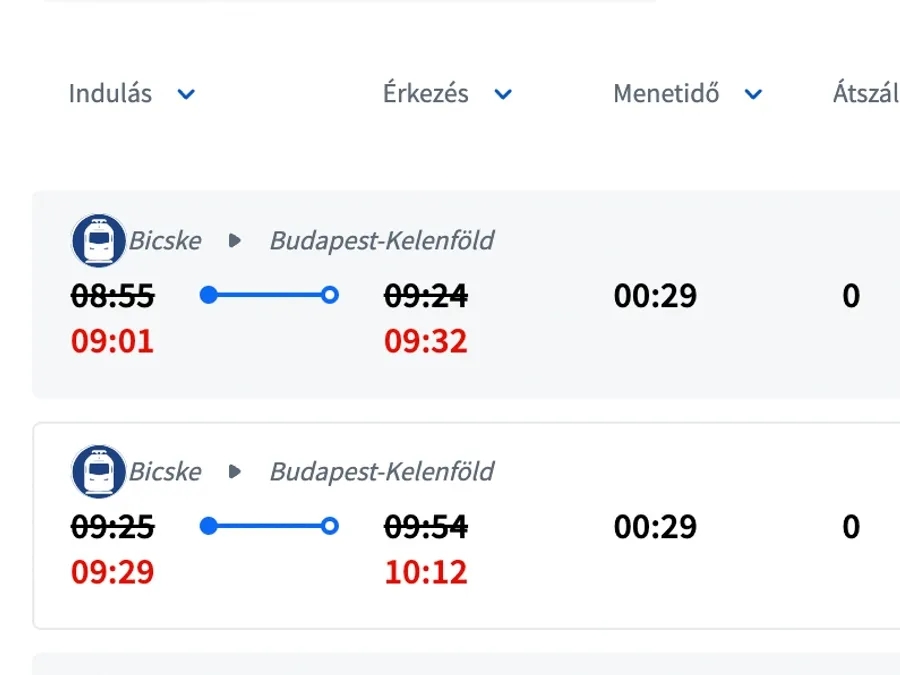Screen dimensions: 900x675
Task: Click arrow between Bicske and Kelenföld, first row
Action: (x=235, y=241)
